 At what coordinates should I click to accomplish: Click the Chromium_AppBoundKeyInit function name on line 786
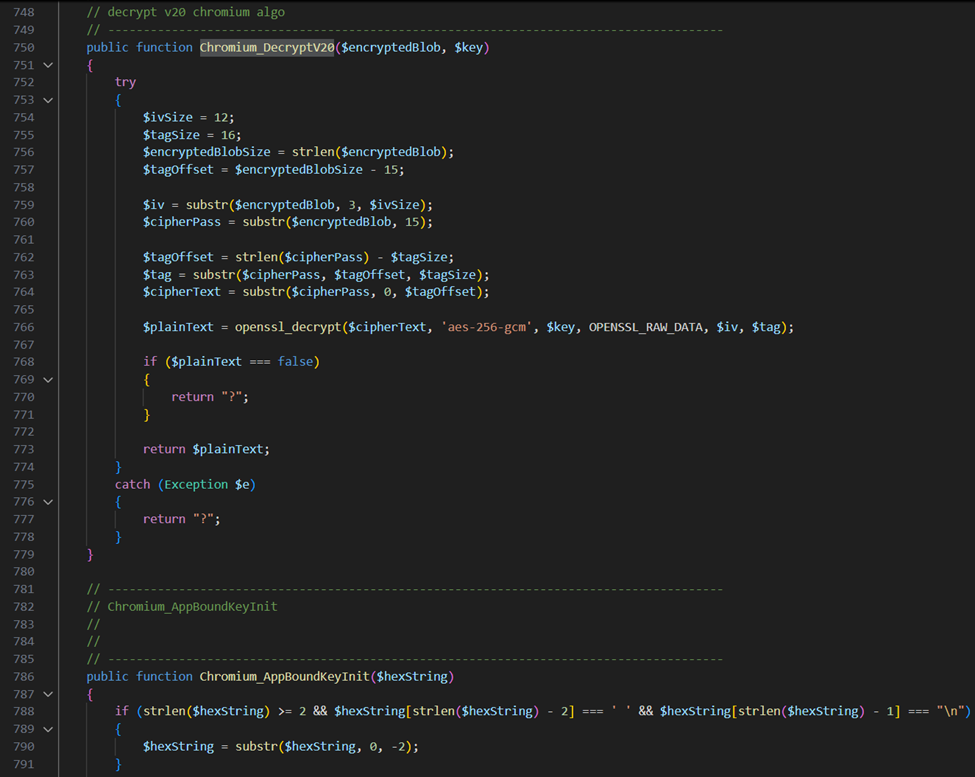(285, 676)
